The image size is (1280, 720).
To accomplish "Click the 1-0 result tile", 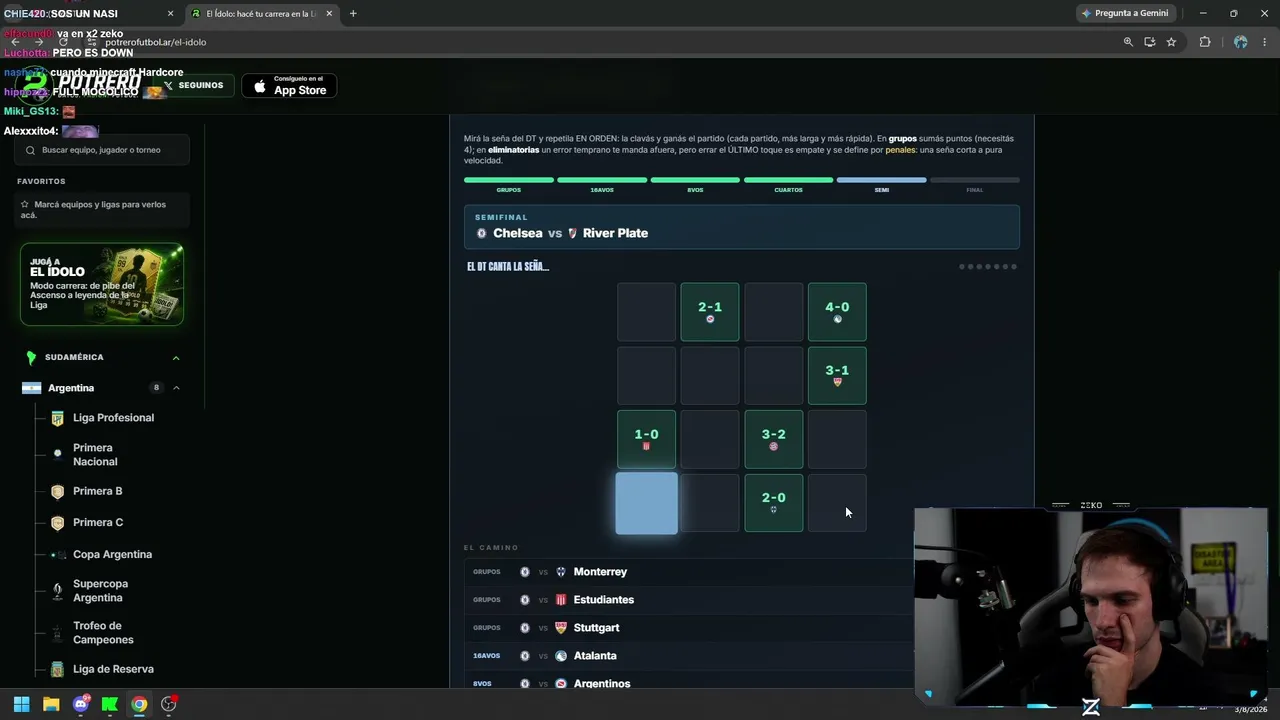I will [x=646, y=439].
